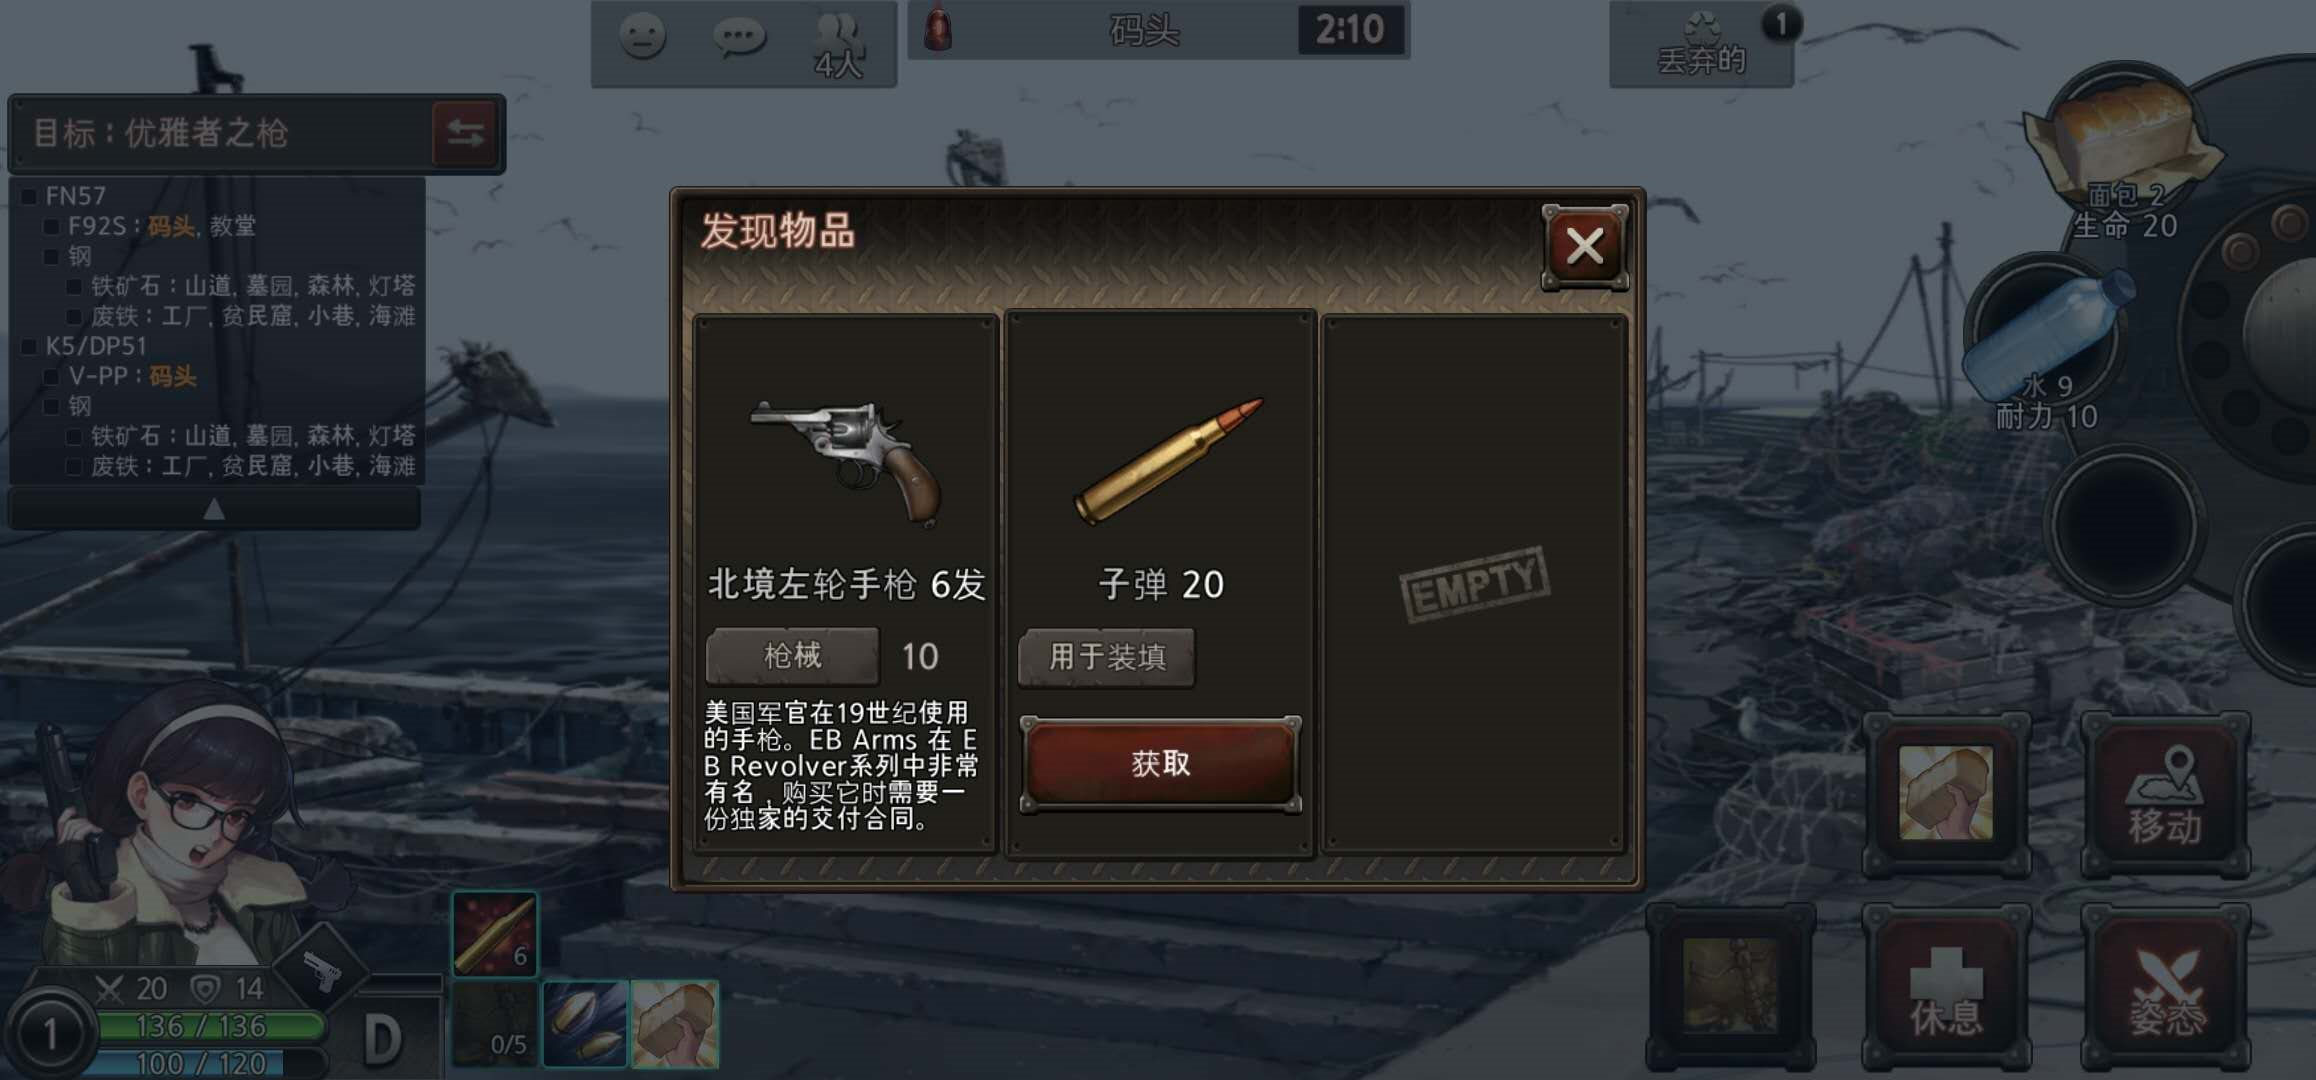2316x1080 pixels.
Task: Select the bullet ammo slot showing 6
Action: [x=495, y=934]
